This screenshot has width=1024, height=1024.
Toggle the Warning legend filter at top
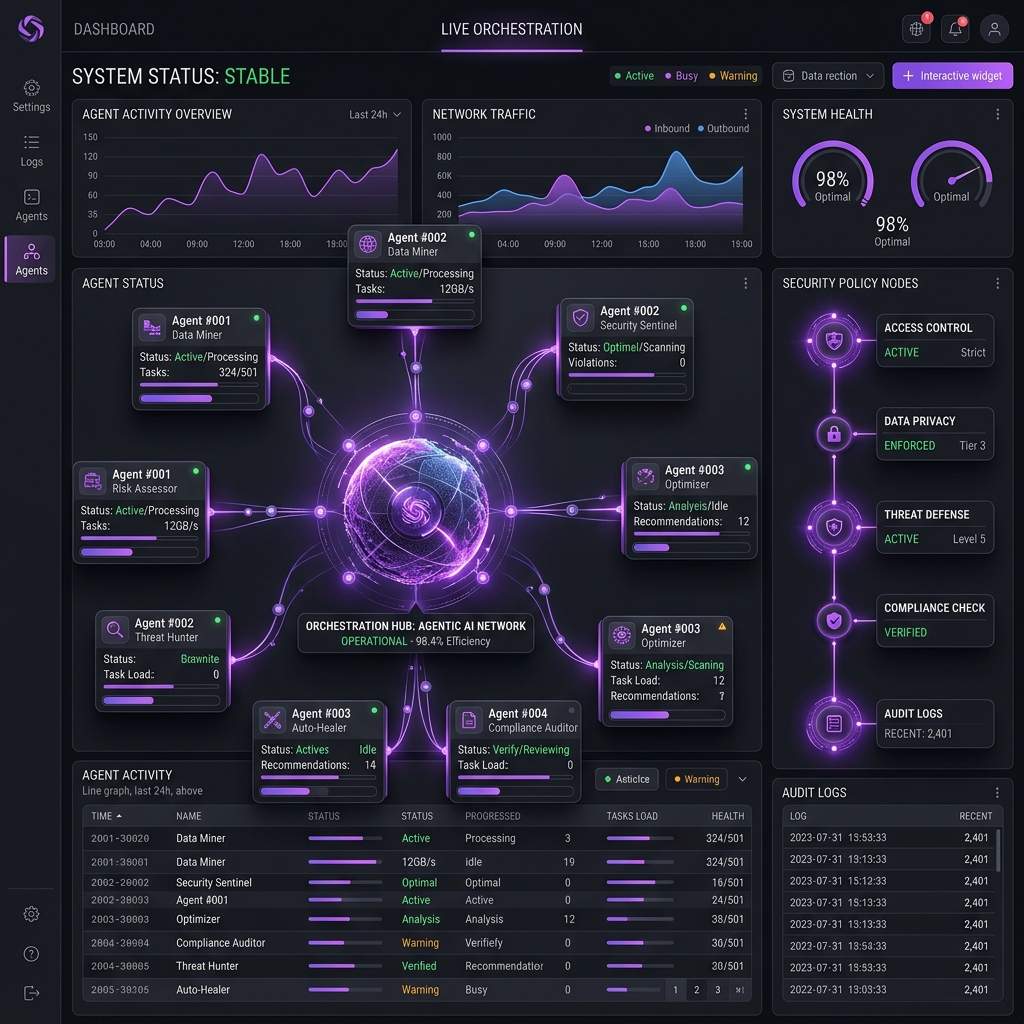tap(733, 76)
